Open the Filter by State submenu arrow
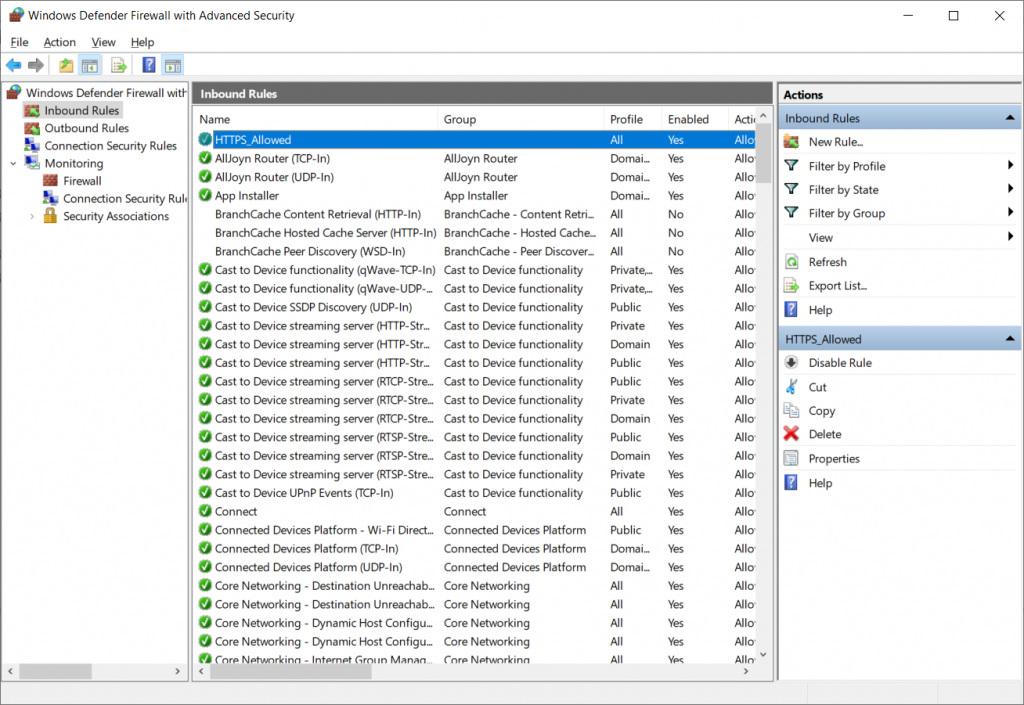The width and height of the screenshot is (1024, 705). [1010, 189]
